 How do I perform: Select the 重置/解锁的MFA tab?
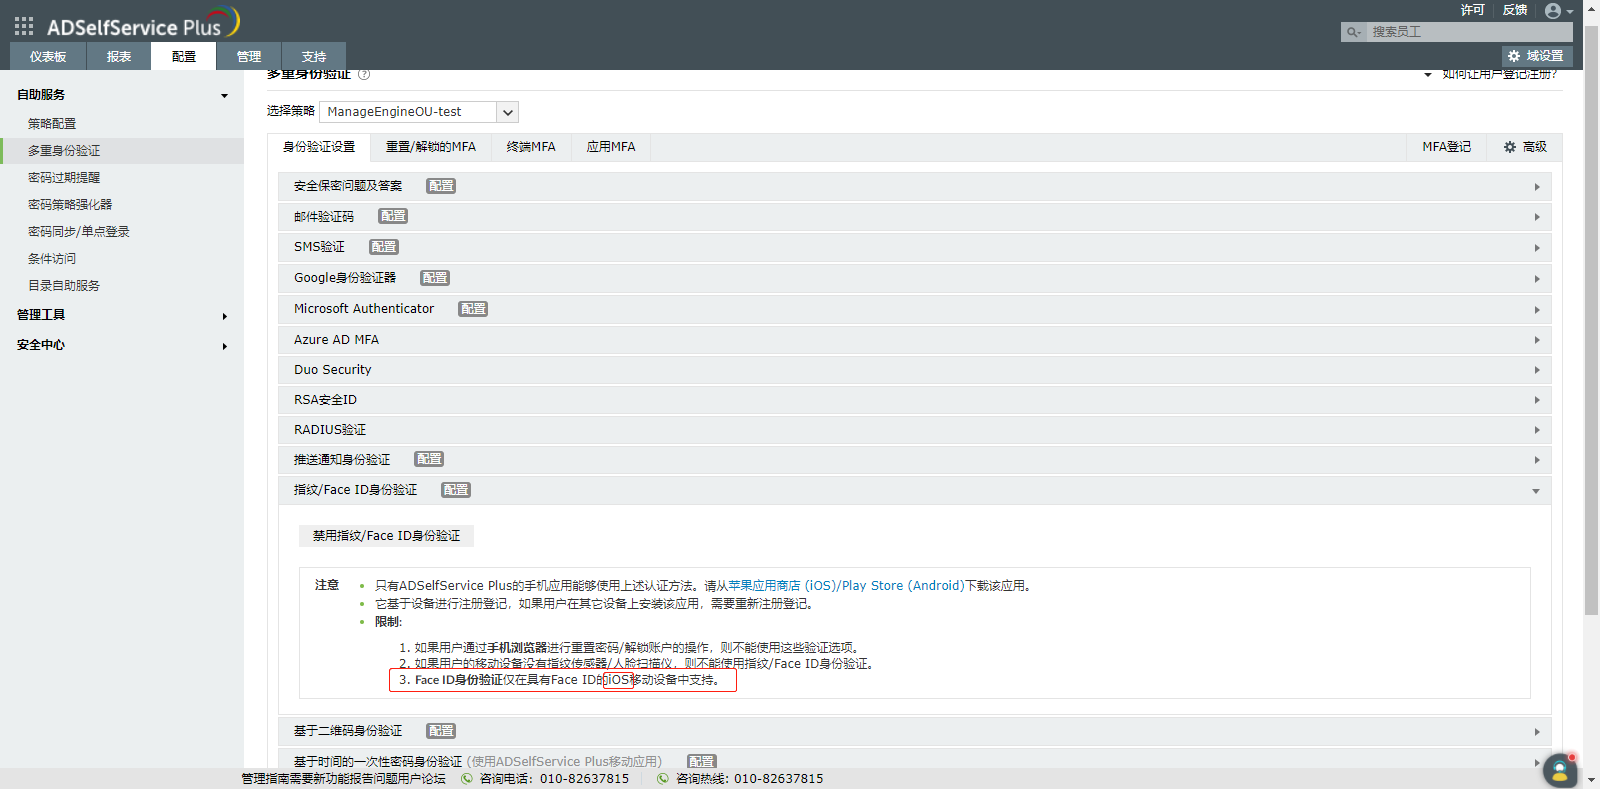(x=431, y=147)
